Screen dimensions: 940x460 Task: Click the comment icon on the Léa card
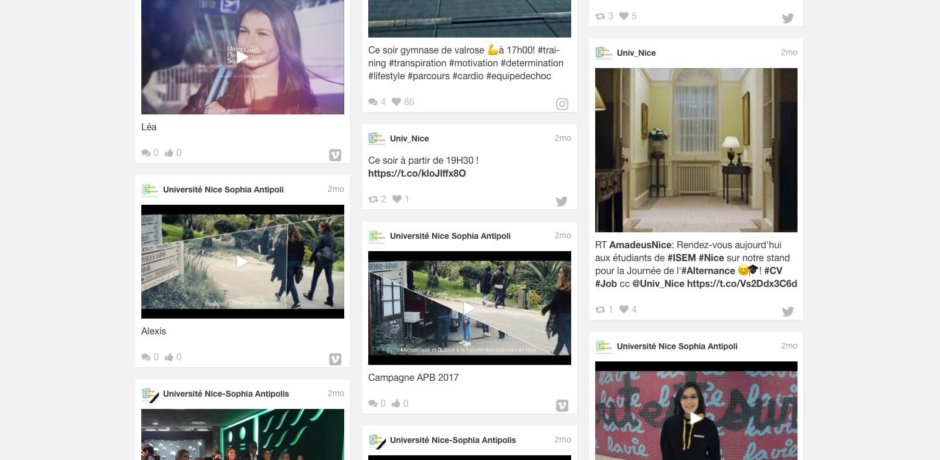tap(146, 153)
